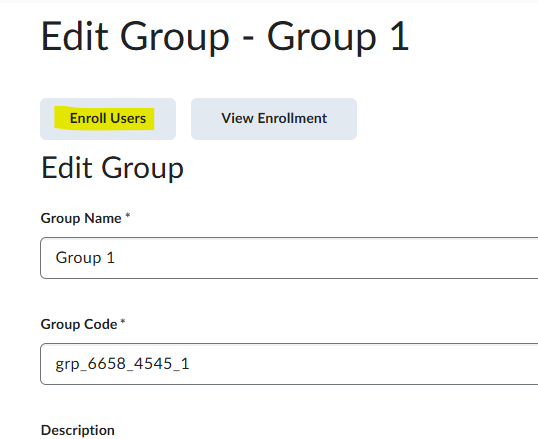Focus the Group Name text field
Viewport: 538px width, 439px height.
click(x=289, y=258)
